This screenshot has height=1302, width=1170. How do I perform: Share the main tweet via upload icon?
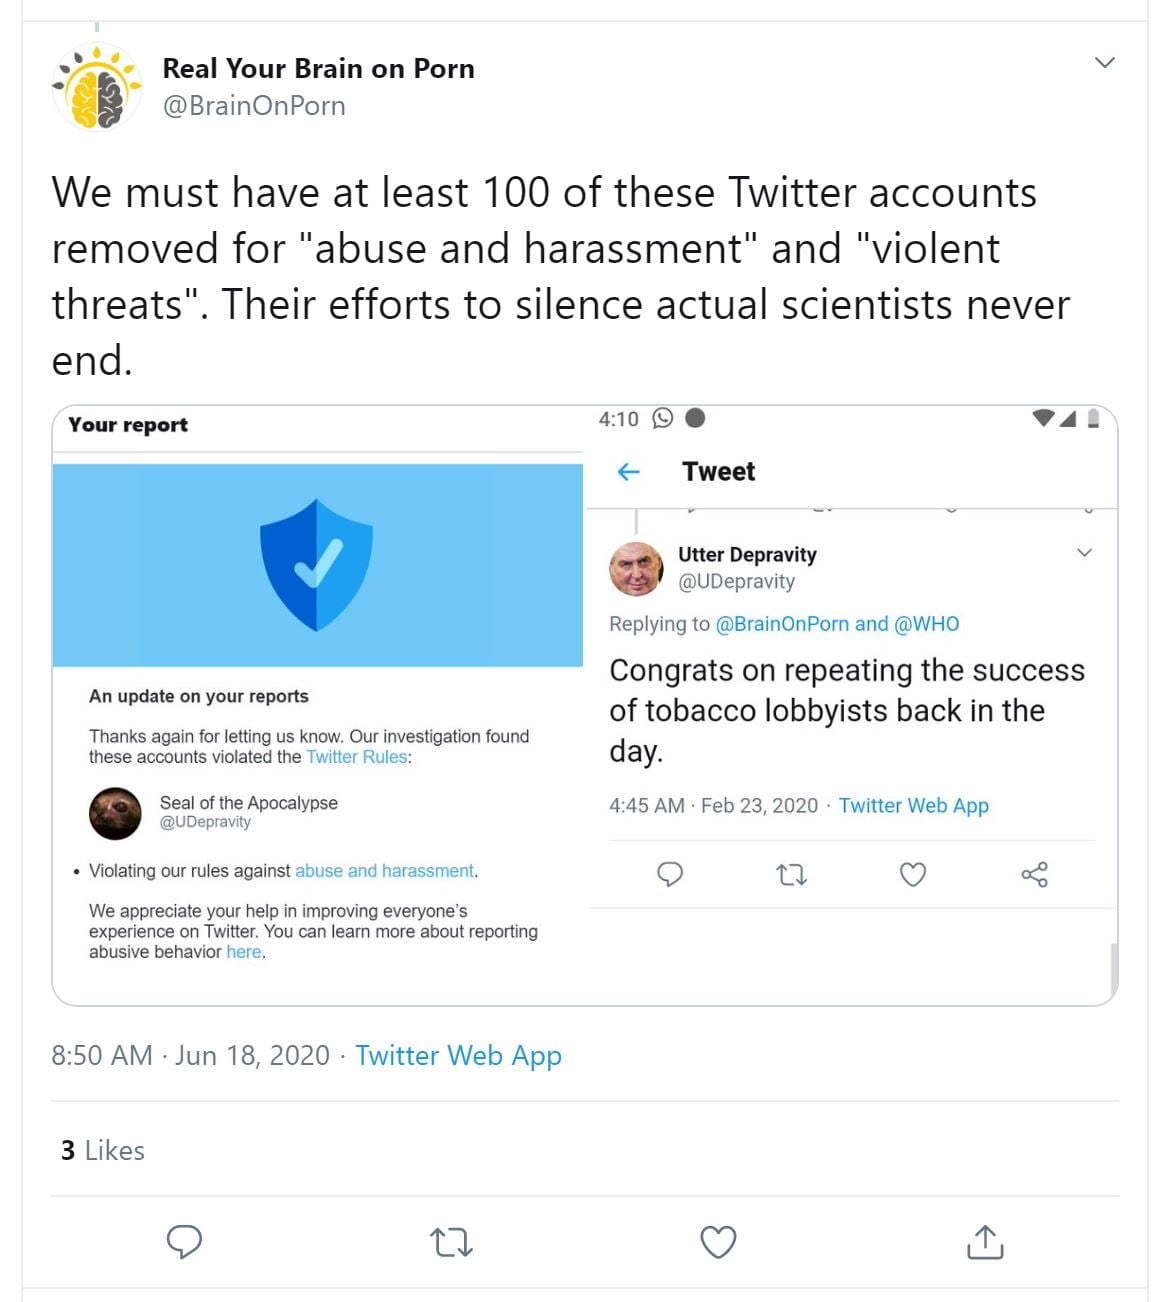pyautogui.click(x=985, y=1242)
